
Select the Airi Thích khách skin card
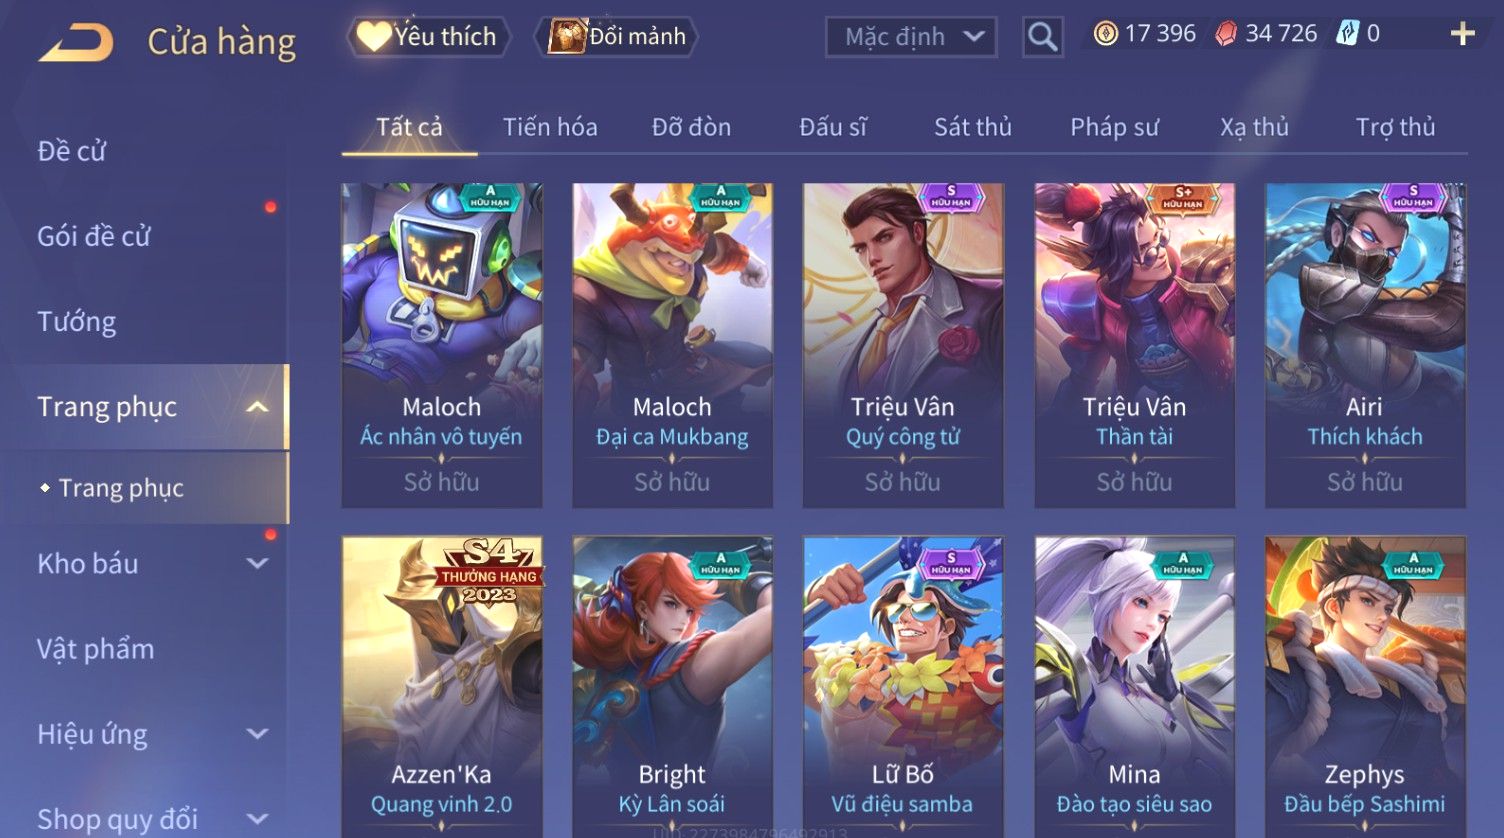pos(1365,345)
